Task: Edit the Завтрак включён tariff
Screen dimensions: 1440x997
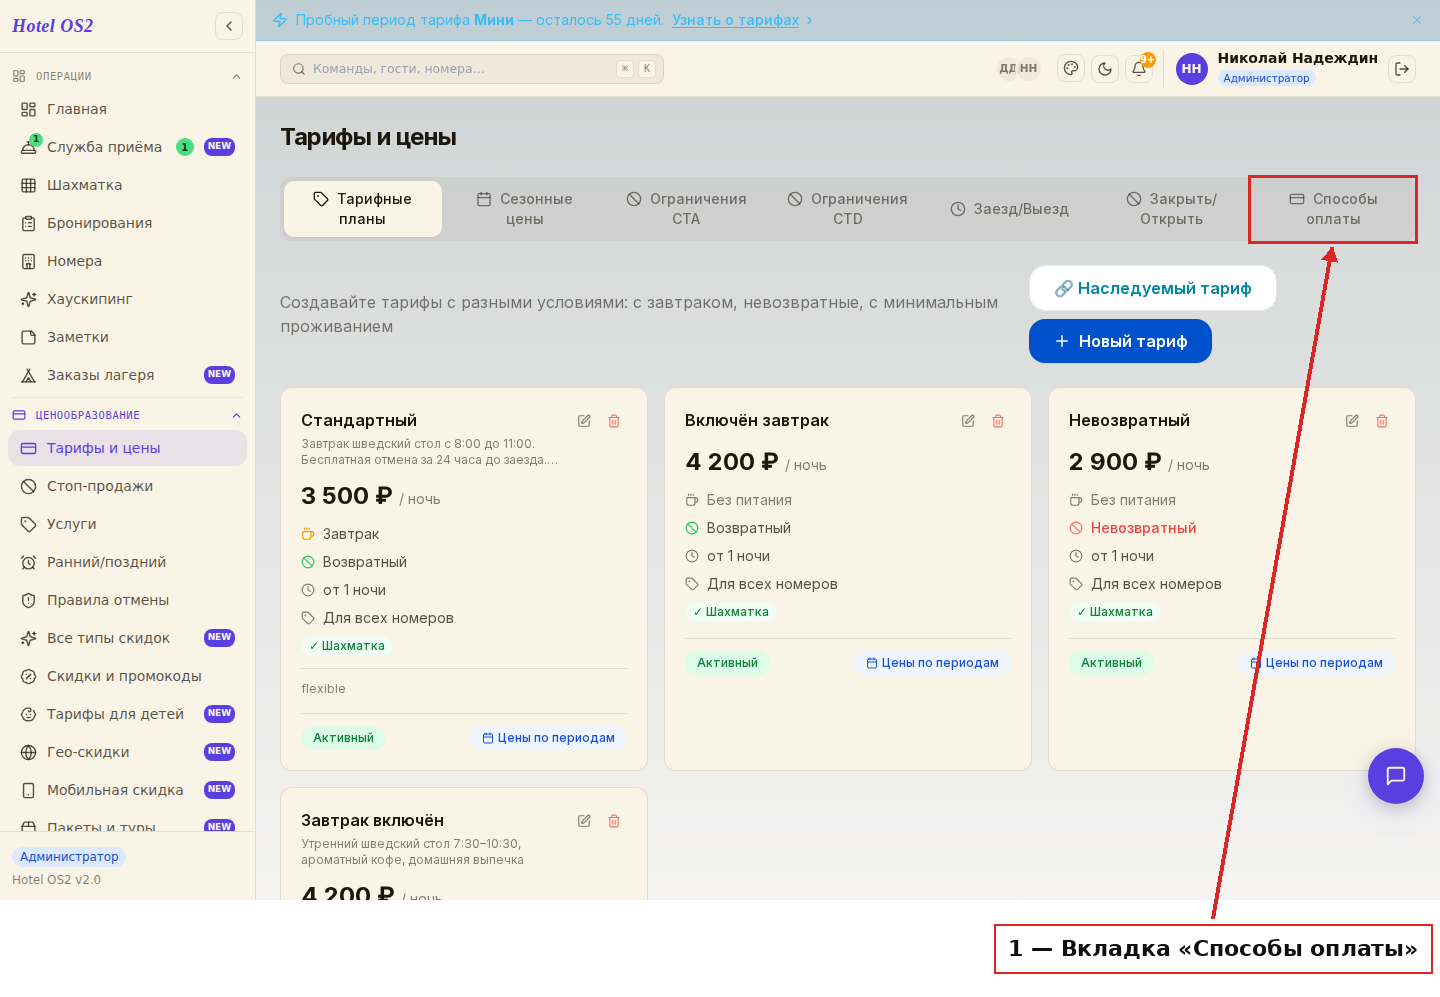Action: click(584, 821)
